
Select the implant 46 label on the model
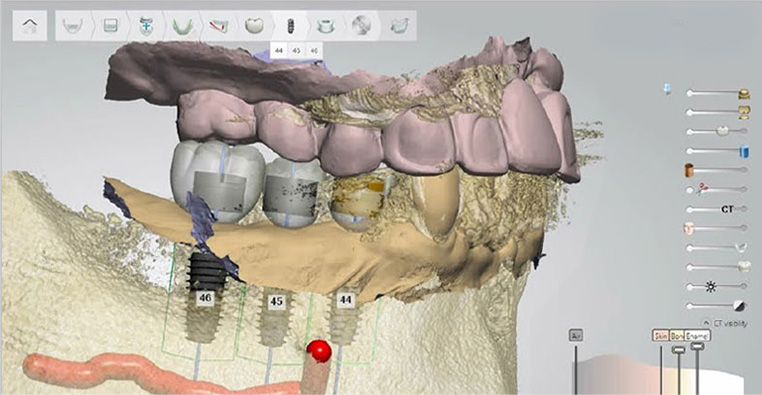(x=205, y=297)
